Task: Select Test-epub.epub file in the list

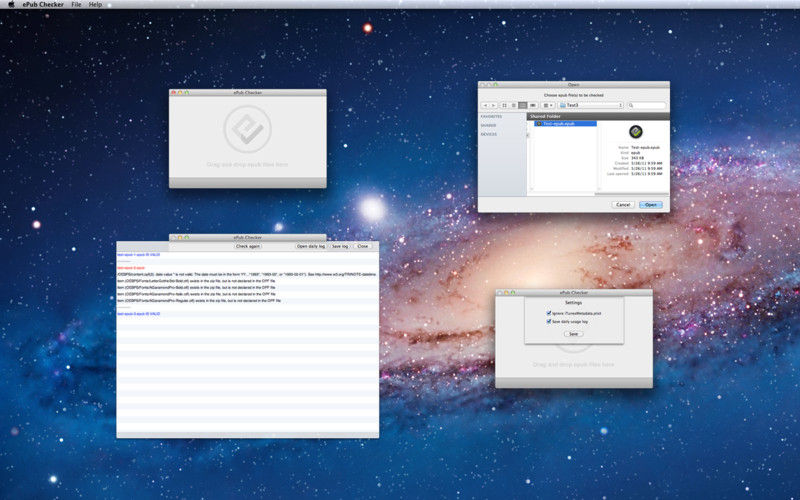Action: point(565,123)
